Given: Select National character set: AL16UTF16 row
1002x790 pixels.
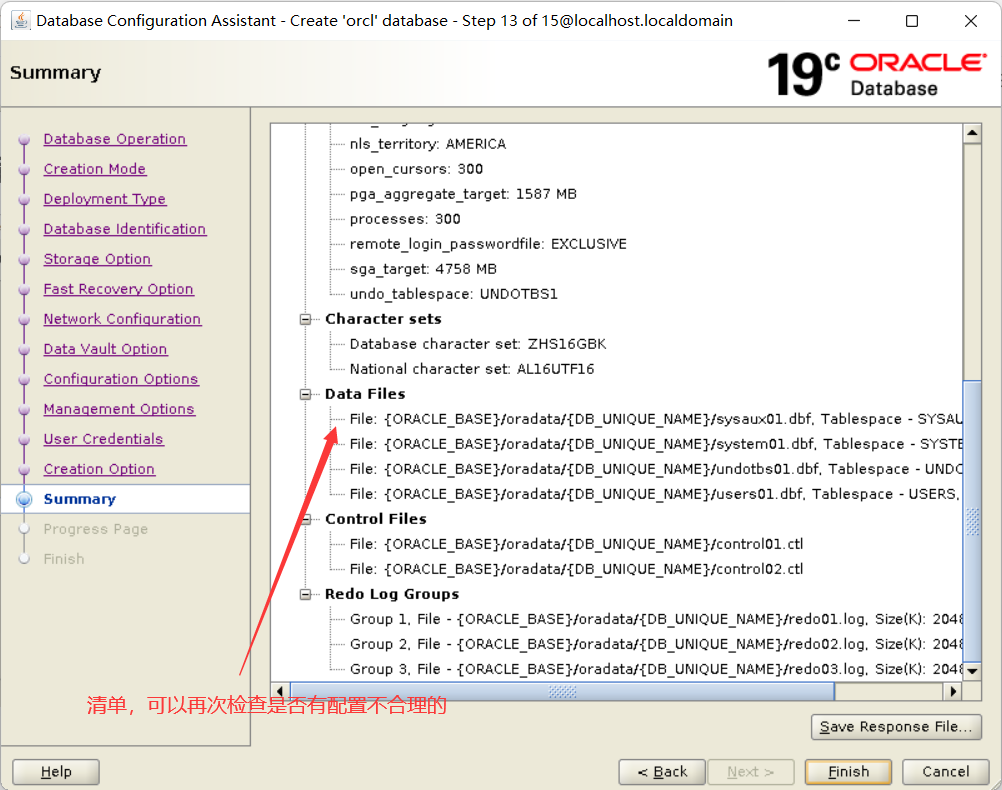Looking at the screenshot, I should tap(472, 369).
